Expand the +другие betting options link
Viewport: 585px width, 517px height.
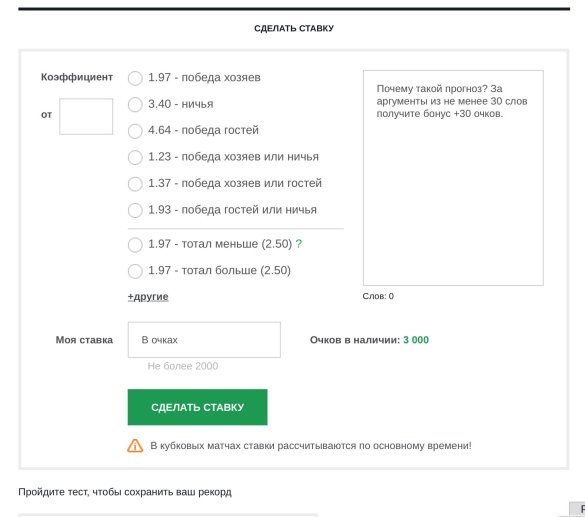148,297
